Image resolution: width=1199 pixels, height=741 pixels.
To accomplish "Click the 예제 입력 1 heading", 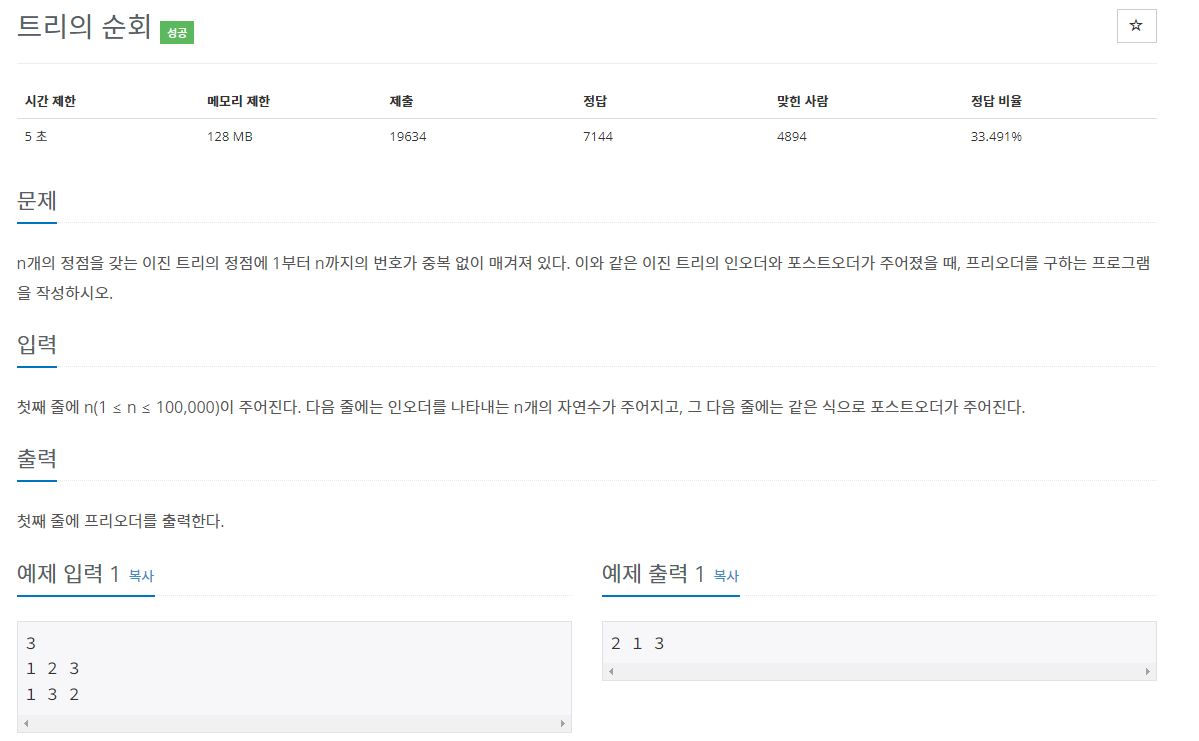I will (68, 574).
